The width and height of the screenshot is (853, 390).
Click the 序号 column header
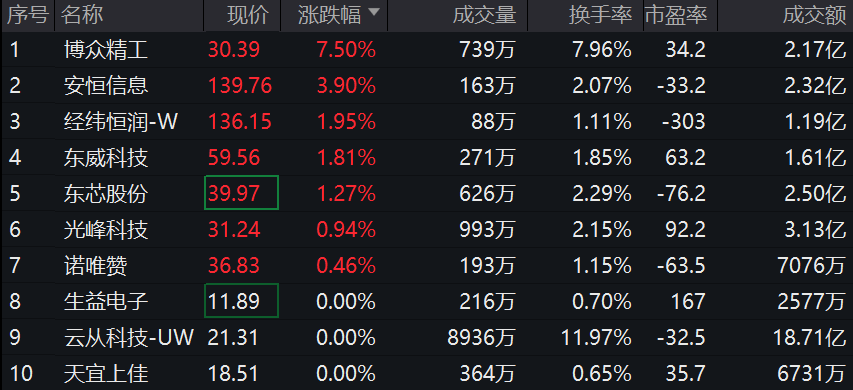click(28, 16)
